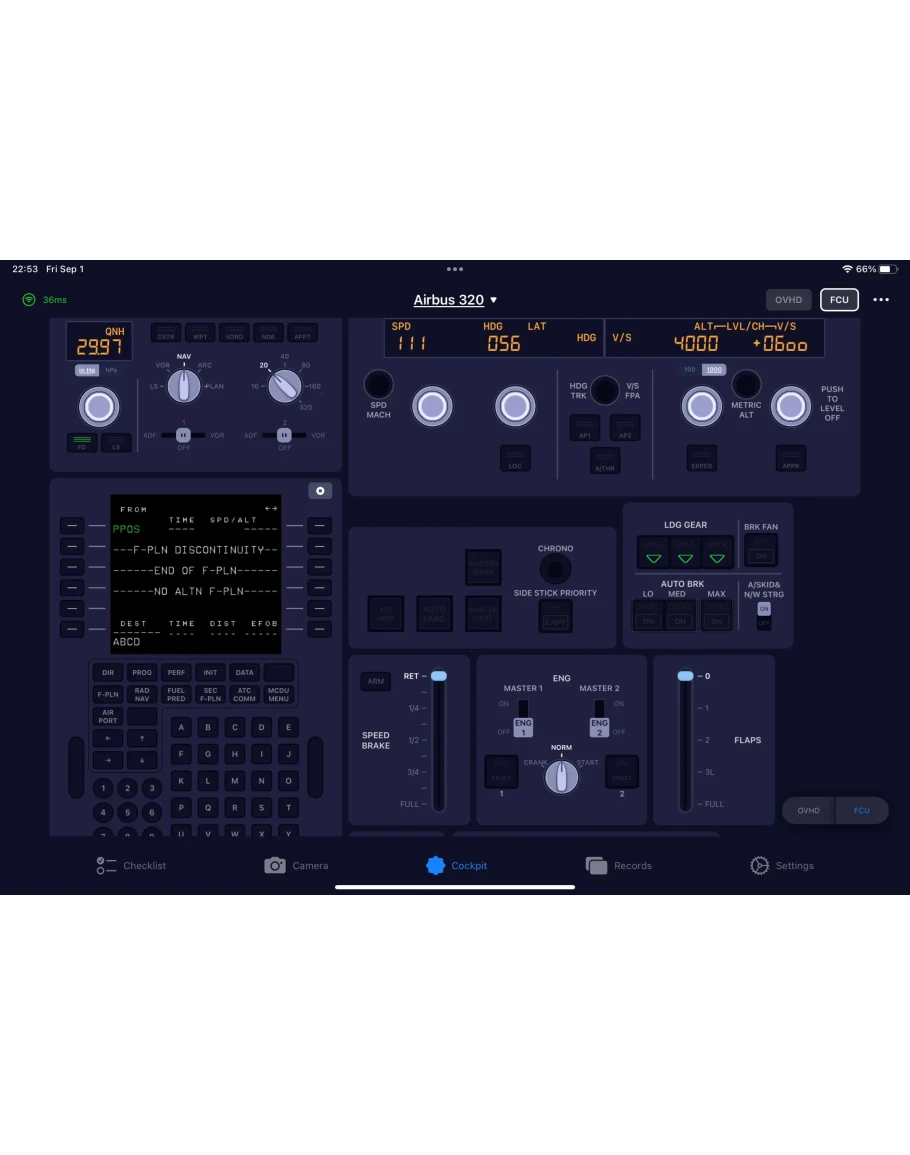The height and width of the screenshot is (1155, 910).
Task: Engage the AP2 autopilot button
Action: click(x=625, y=428)
